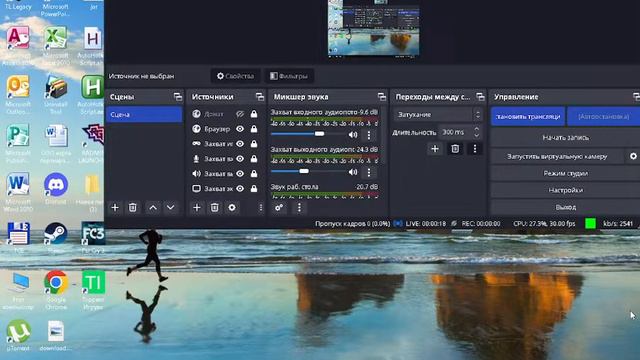Mute Захват выходного аудиопотока speaker icon

pos(353,172)
